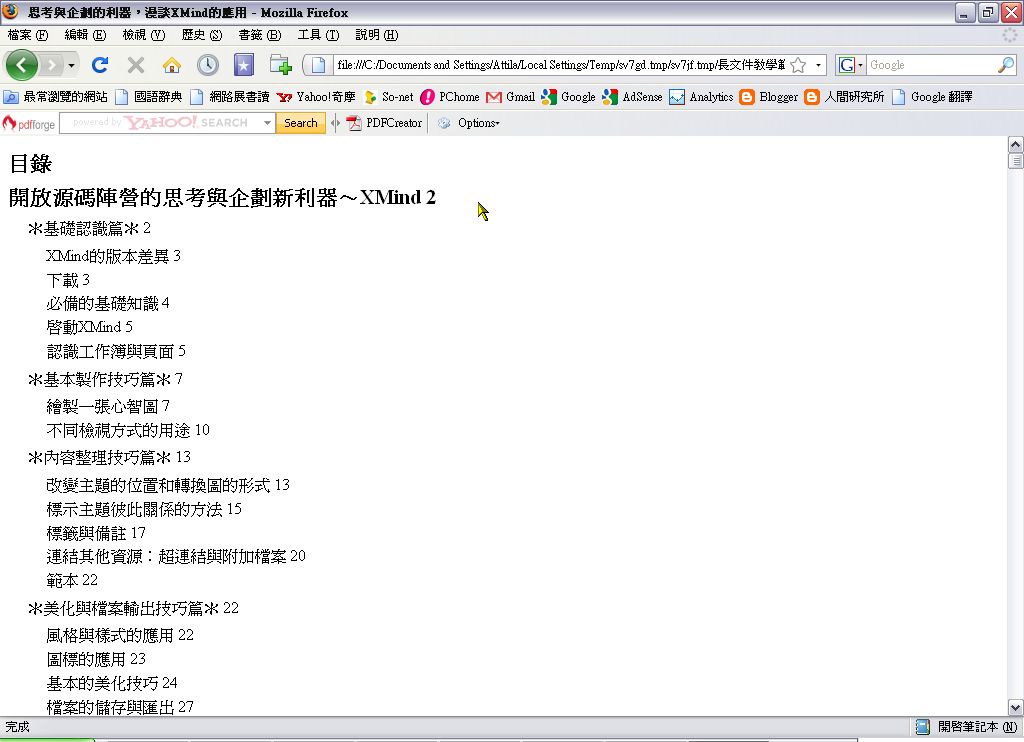This screenshot has width=1024, height=742.
Task: Open the 工具 (T) menu
Action: [x=318, y=35]
